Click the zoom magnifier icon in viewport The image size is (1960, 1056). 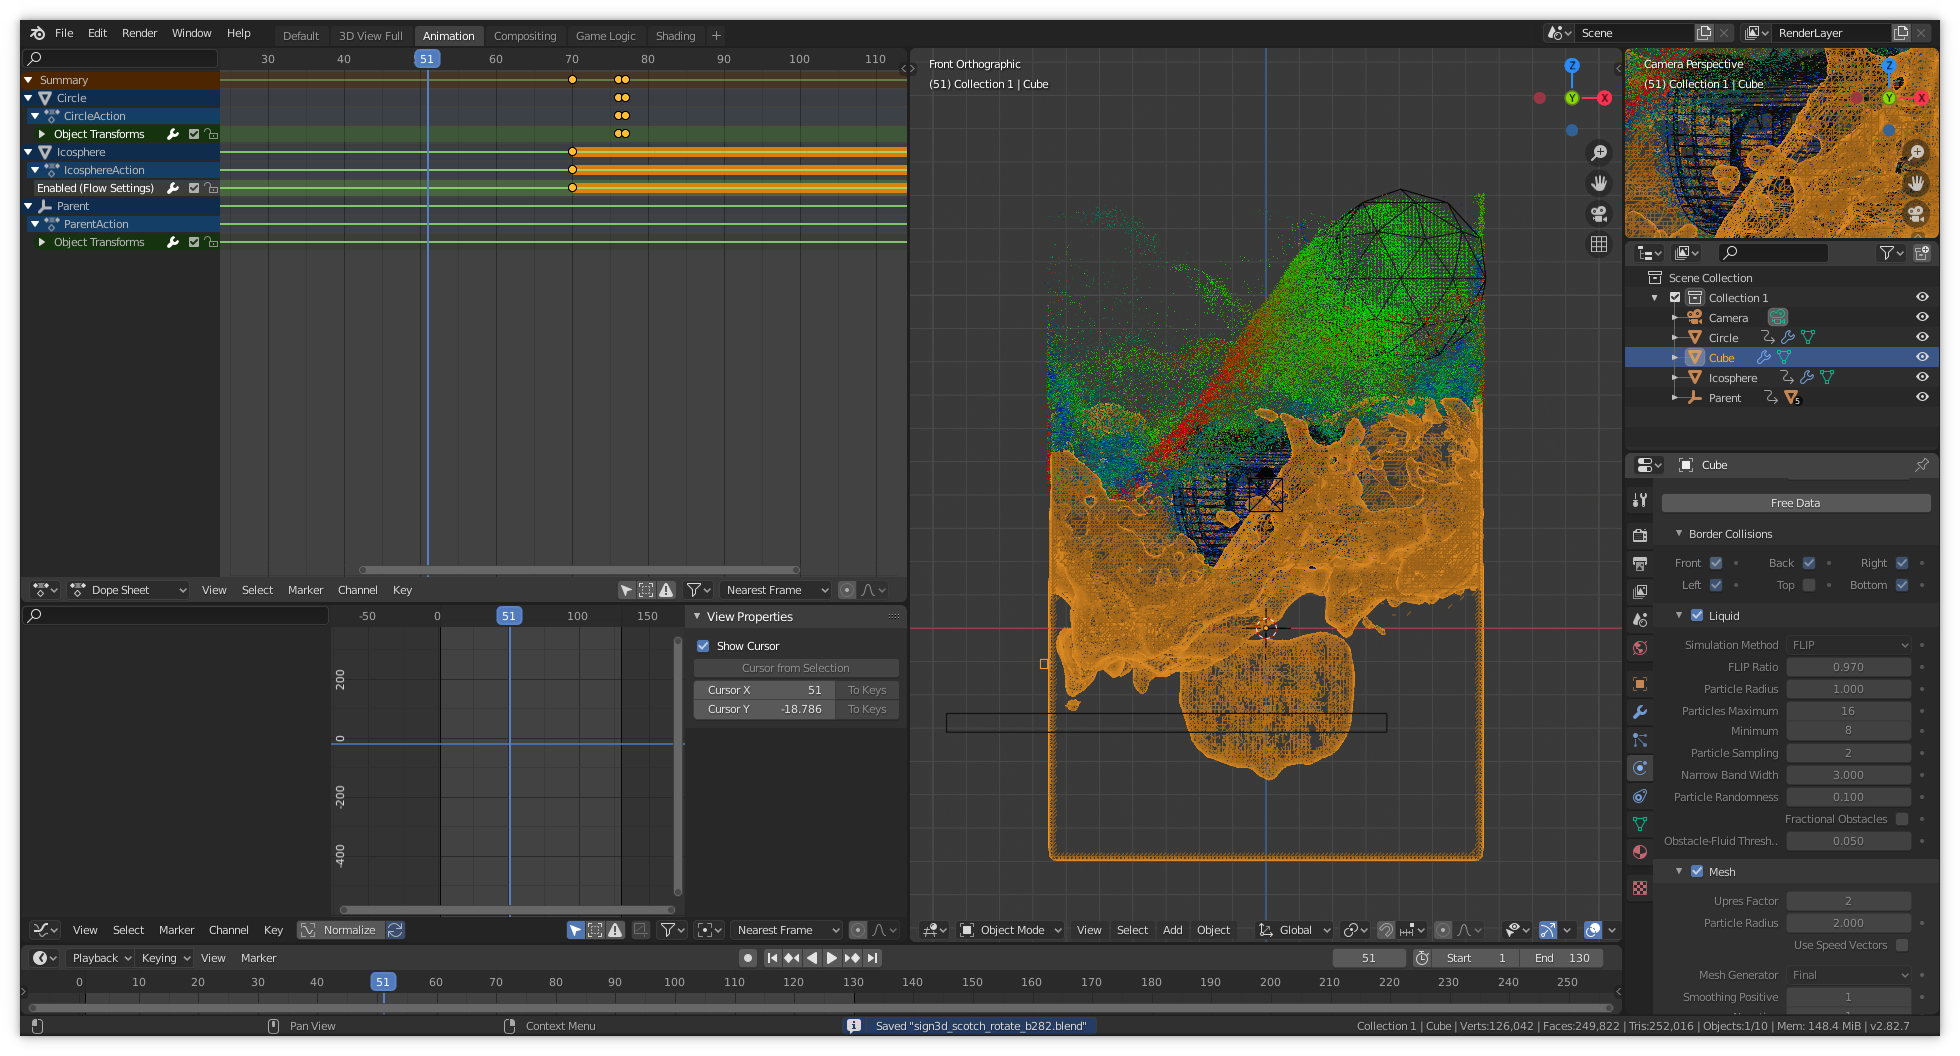click(x=1599, y=152)
